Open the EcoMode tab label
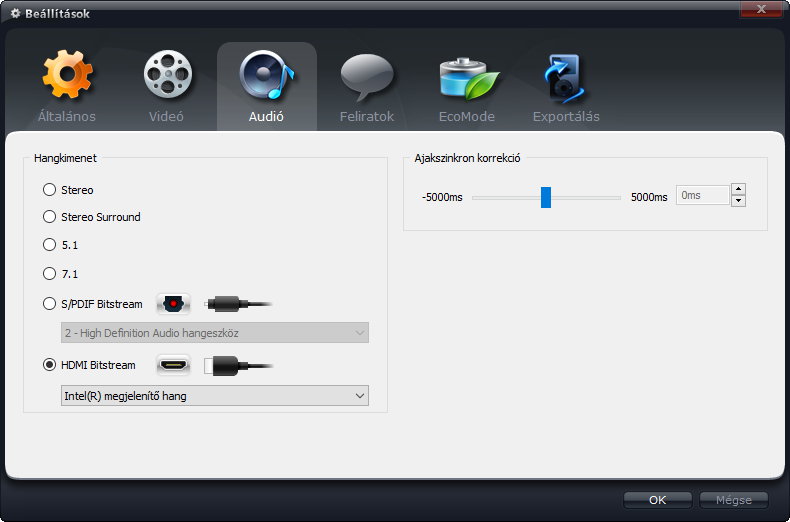 point(467,116)
